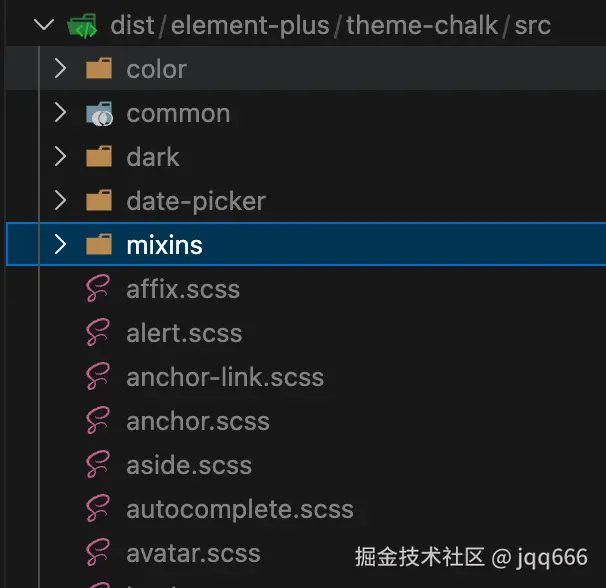Expand the dark folder chevron
This screenshot has height=588, width=606.
tap(61, 157)
